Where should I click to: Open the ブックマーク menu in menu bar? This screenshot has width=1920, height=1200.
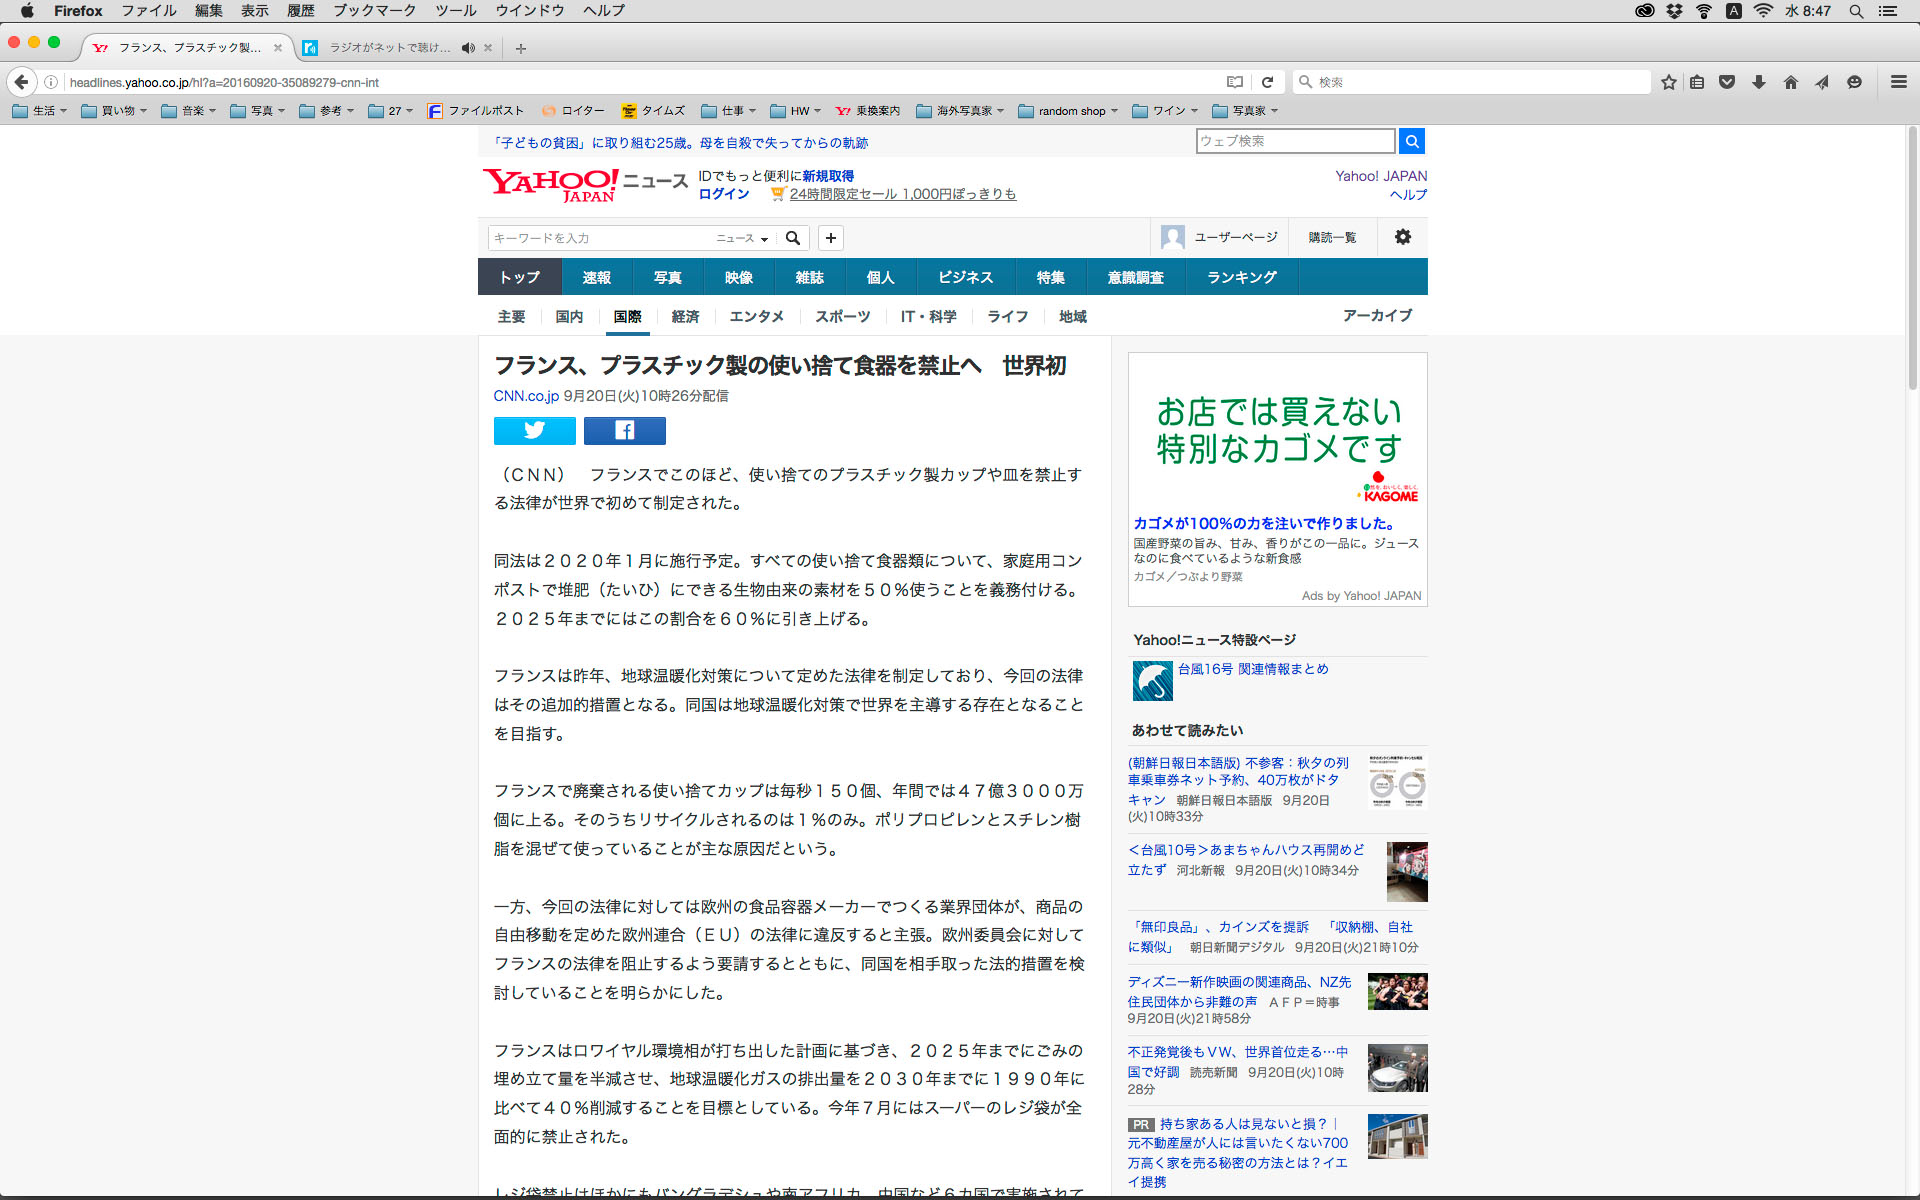374,11
